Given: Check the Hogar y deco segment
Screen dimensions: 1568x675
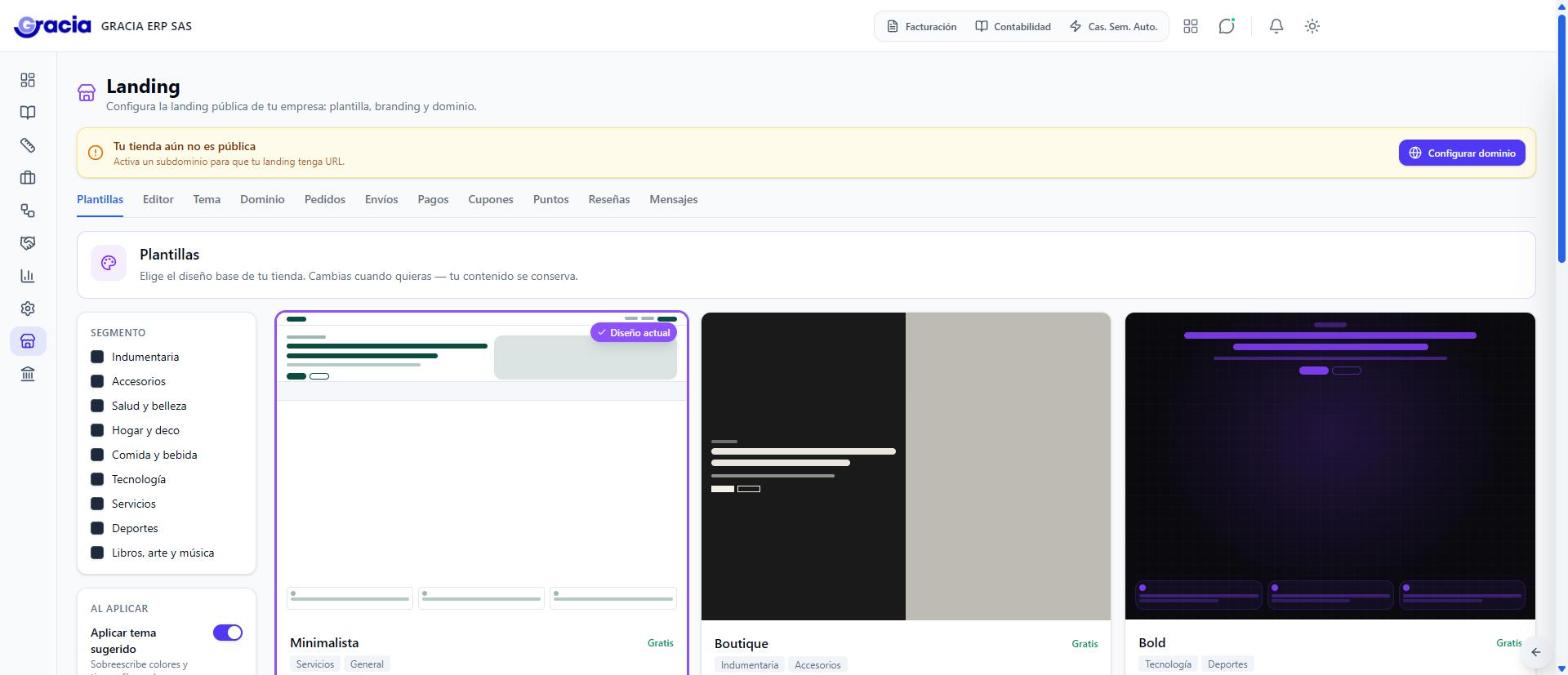Looking at the screenshot, I should (97, 430).
